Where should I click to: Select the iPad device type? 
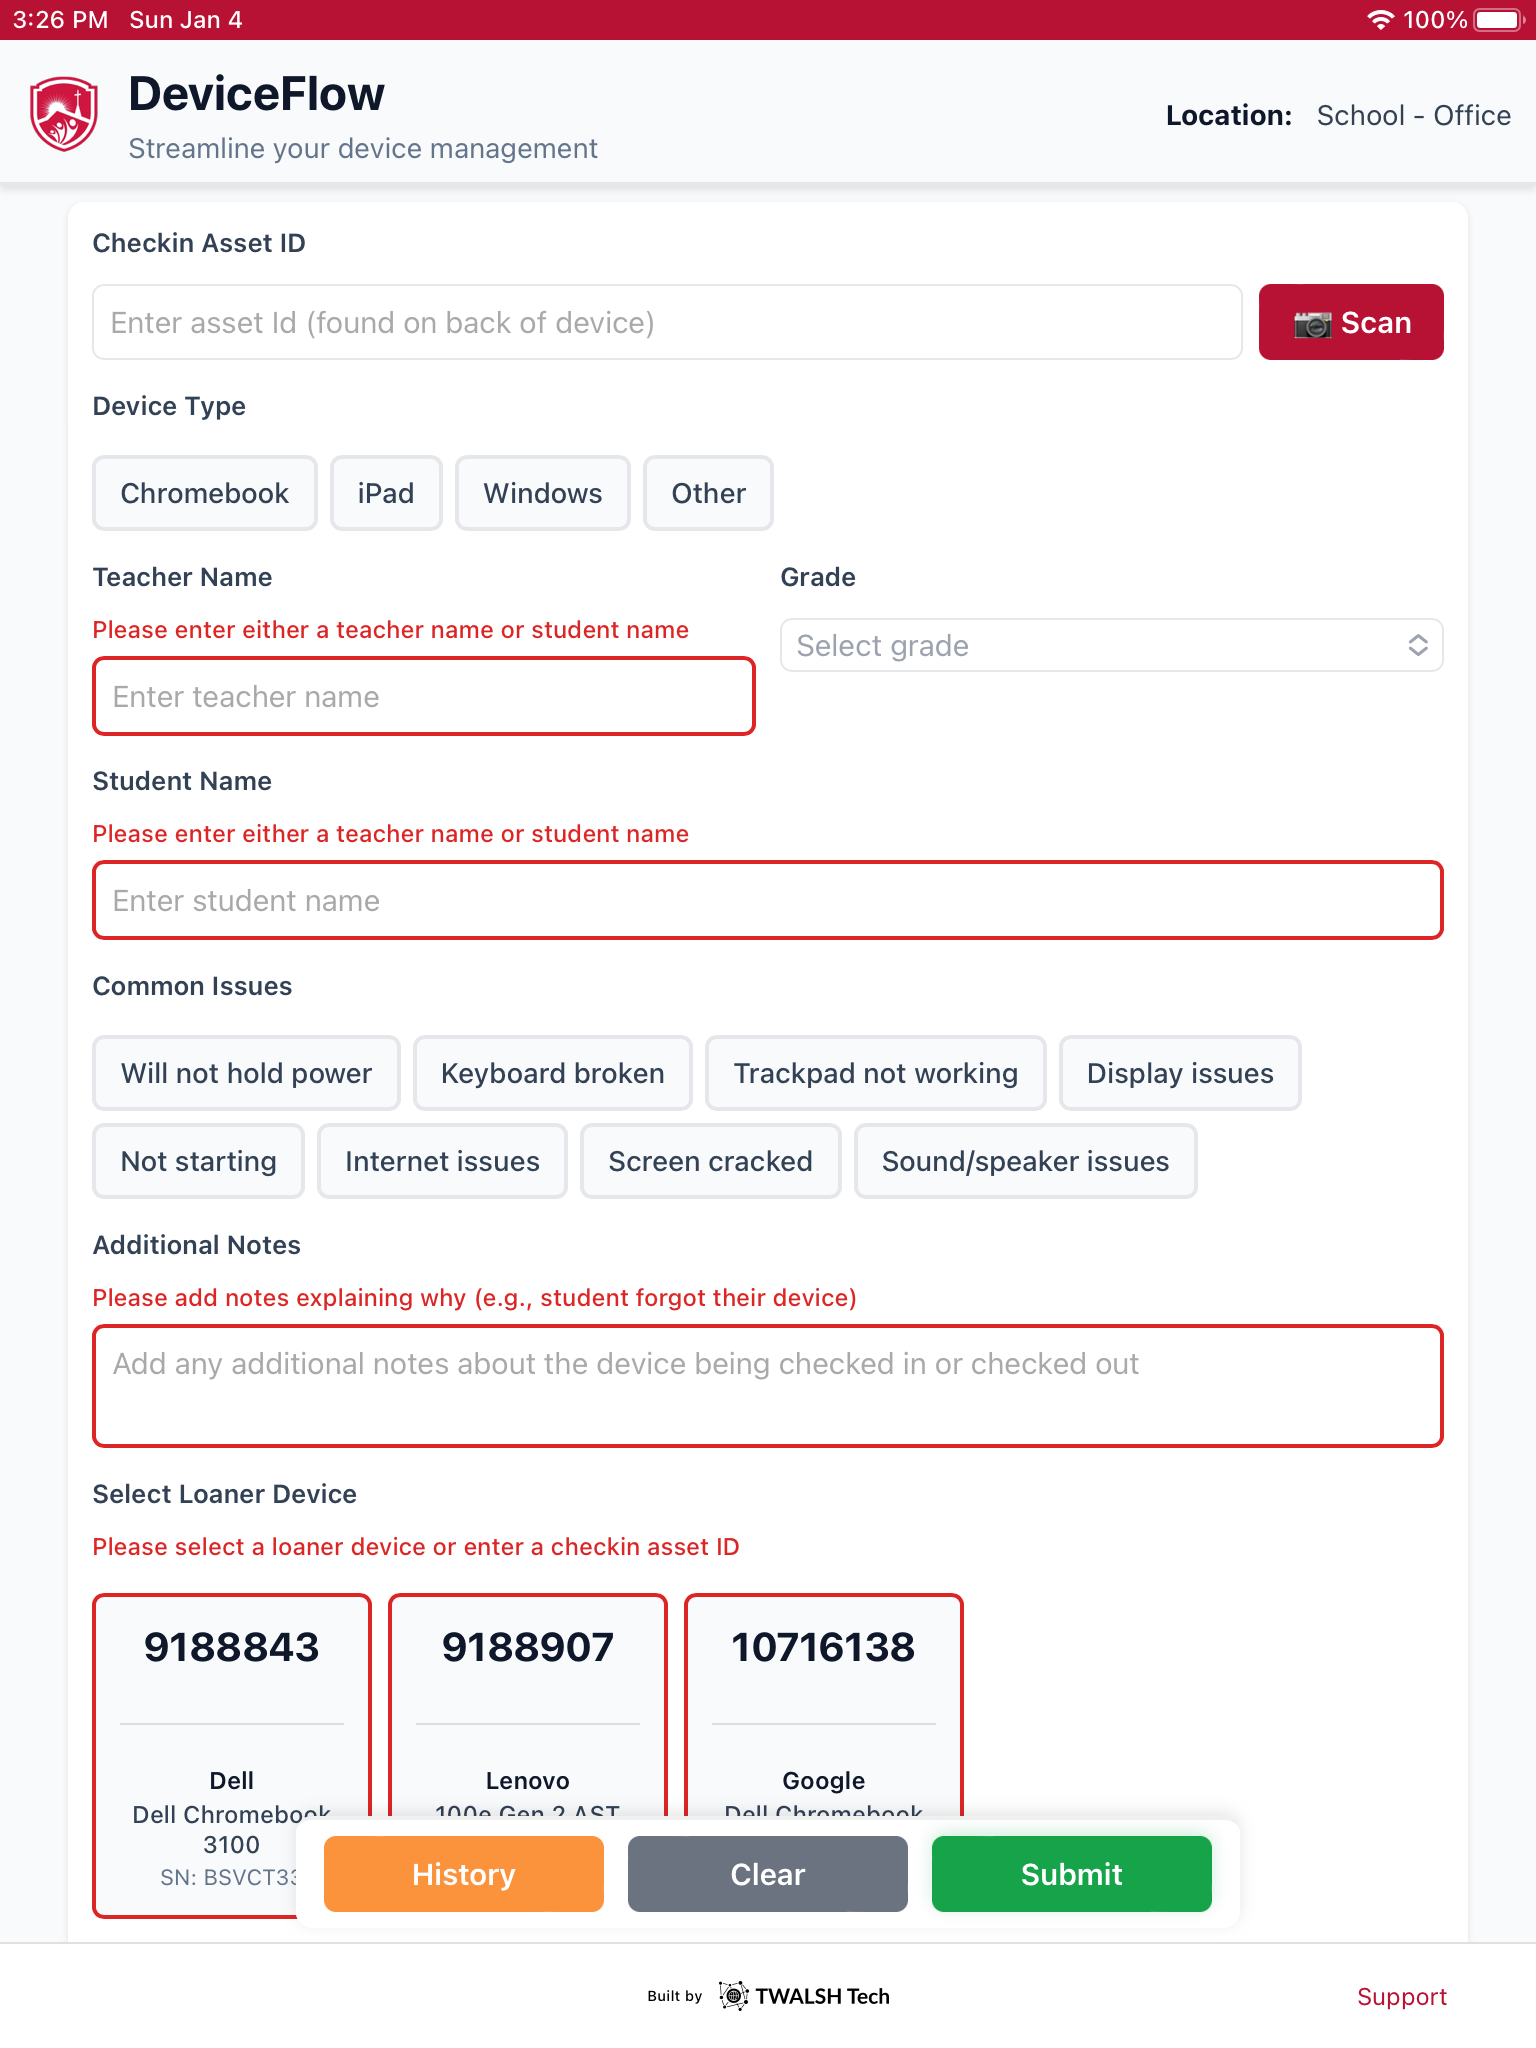coord(386,492)
